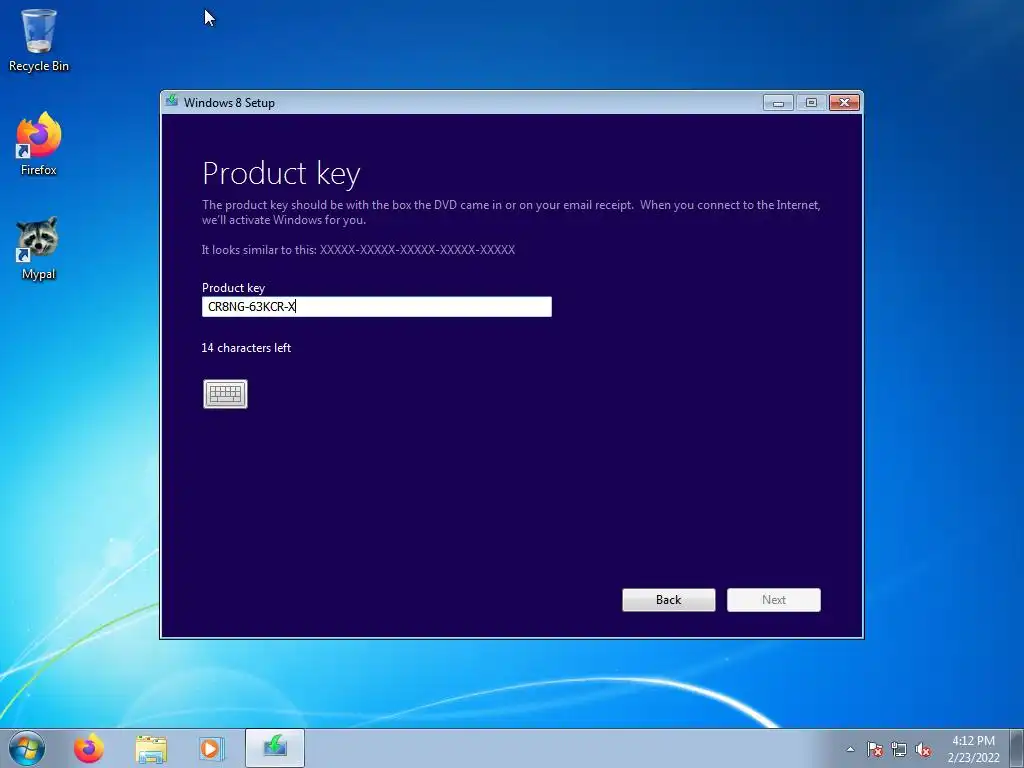Viewport: 1024px width, 768px height.
Task: Close the Windows 8 Setup window
Action: (x=844, y=103)
